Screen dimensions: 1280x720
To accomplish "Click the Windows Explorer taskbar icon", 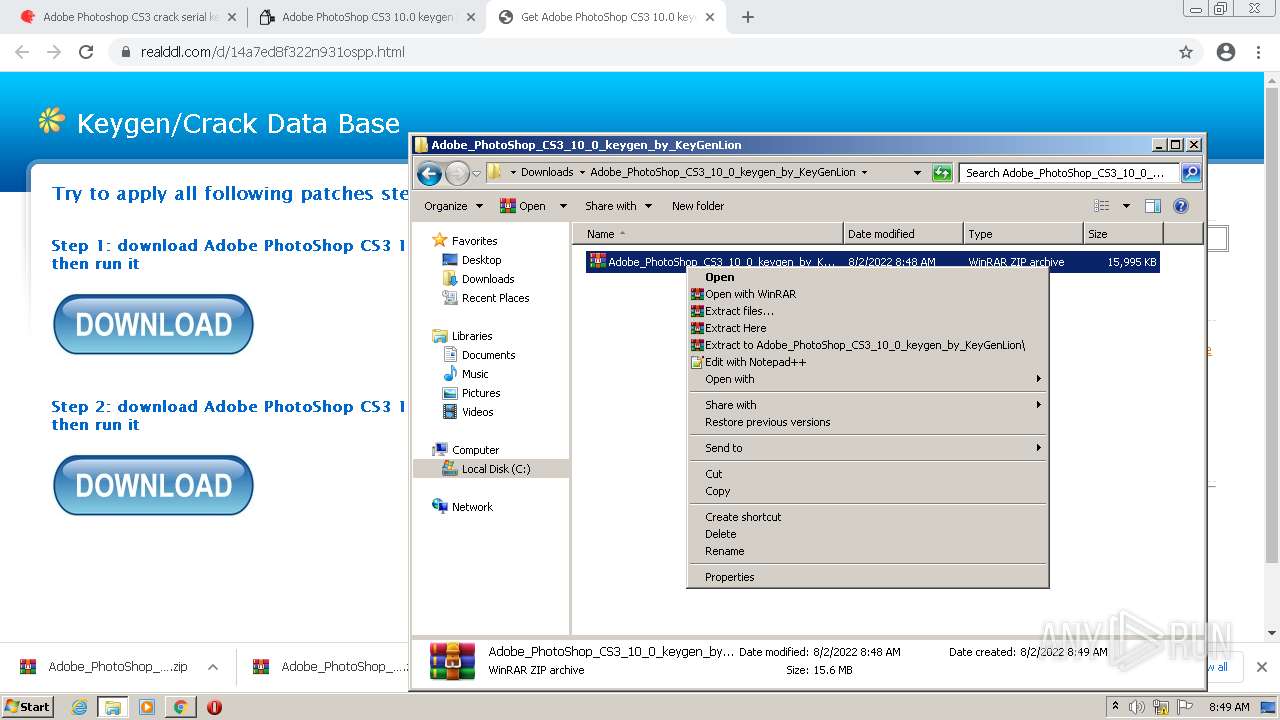I will click(113, 707).
